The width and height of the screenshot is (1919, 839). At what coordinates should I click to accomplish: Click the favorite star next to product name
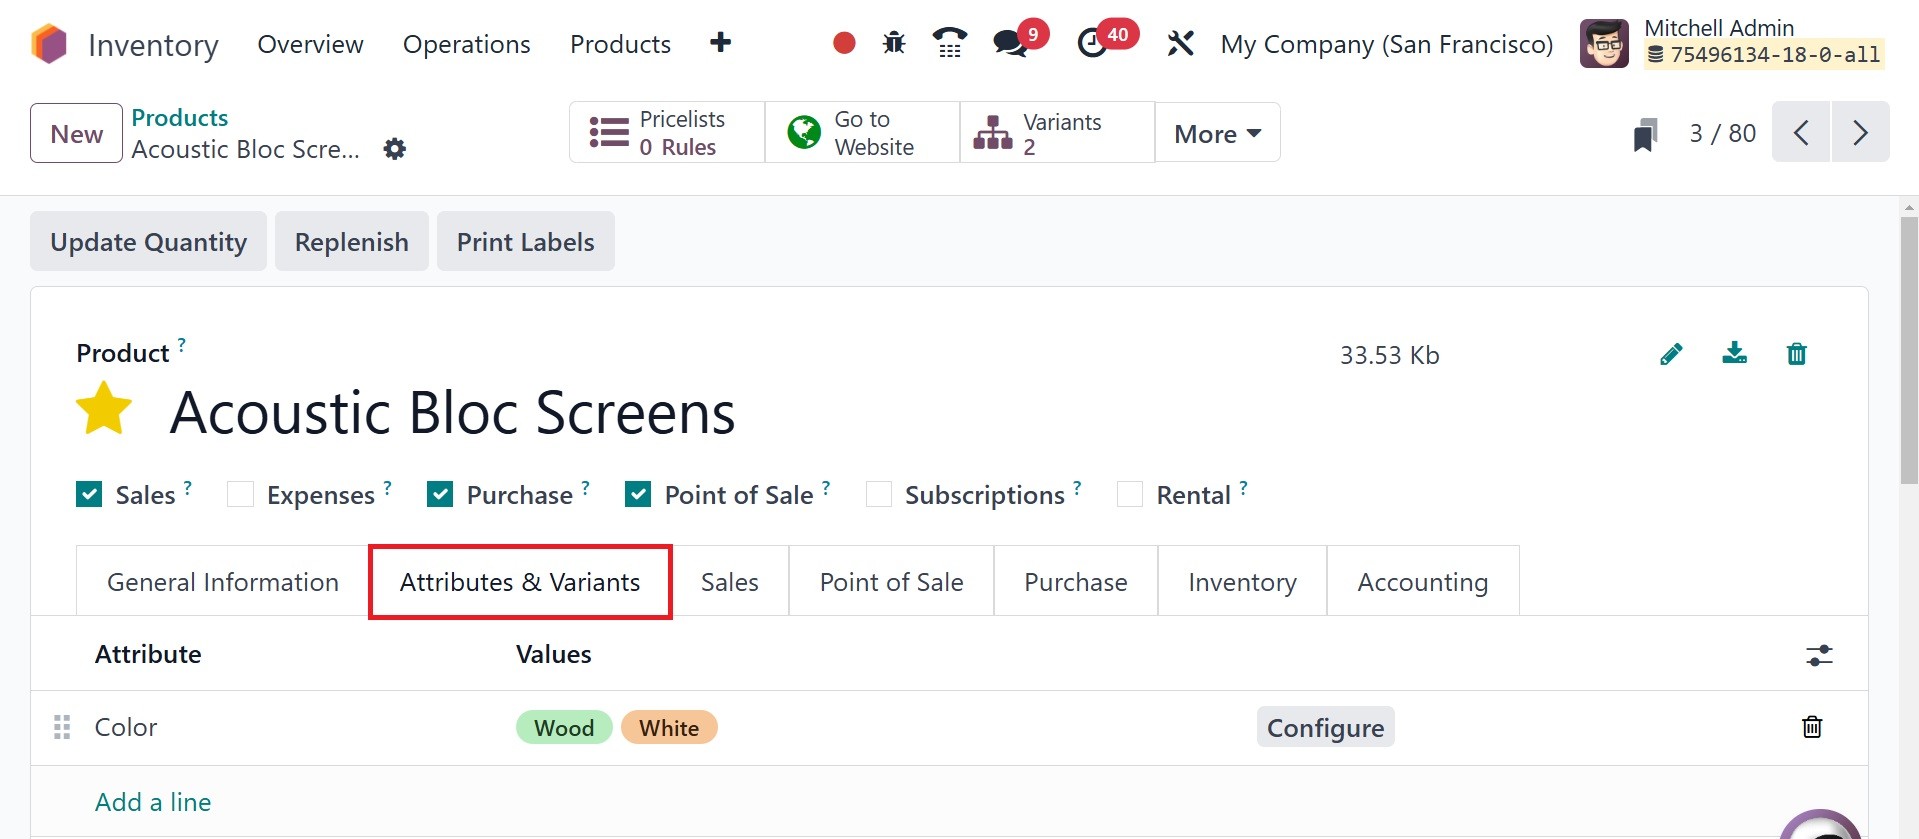(104, 410)
